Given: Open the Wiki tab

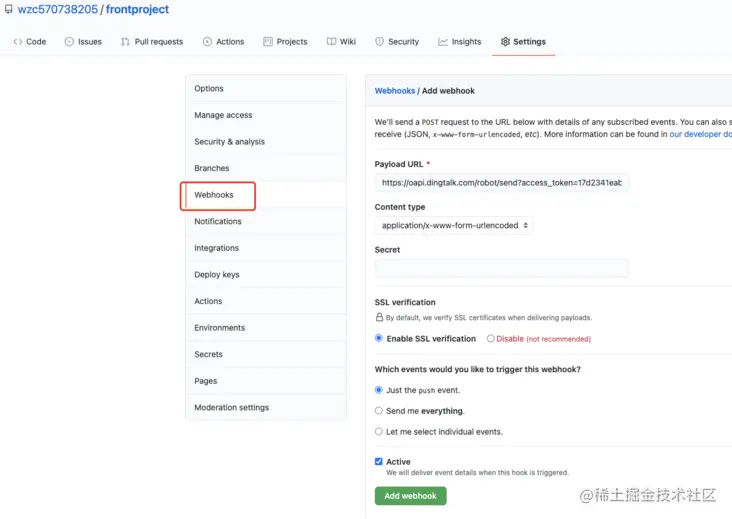Looking at the screenshot, I should click(341, 42).
